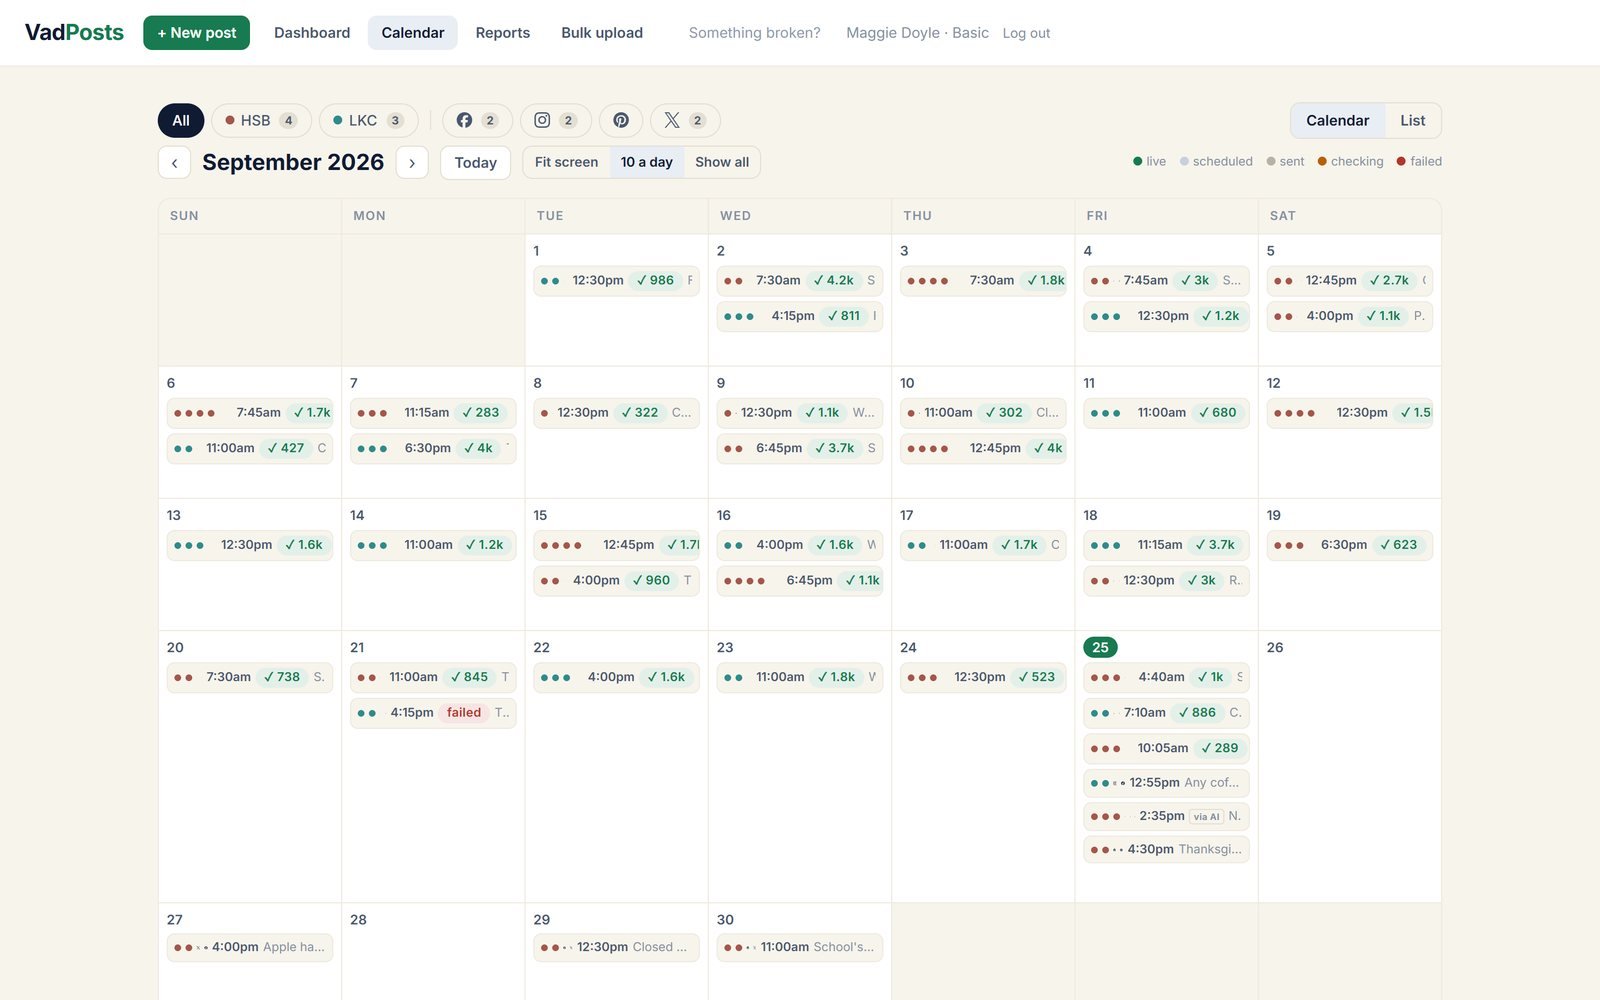Screen dimensions: 1600x1000
Task: Open the 6:45pm 3.7k post
Action: (800, 448)
